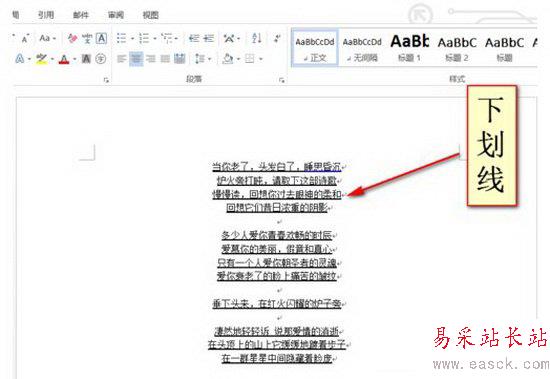Click the Text Effects outlined A icon
The height and width of the screenshot is (379, 550).
(x=20, y=59)
